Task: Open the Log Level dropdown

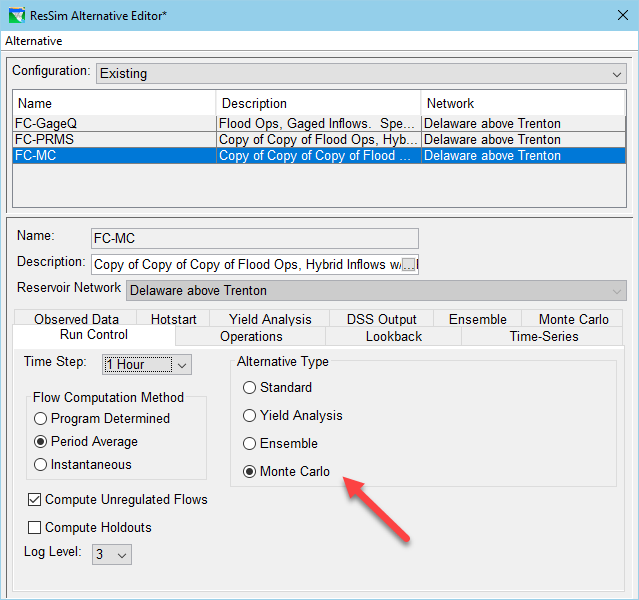Action: click(122, 554)
